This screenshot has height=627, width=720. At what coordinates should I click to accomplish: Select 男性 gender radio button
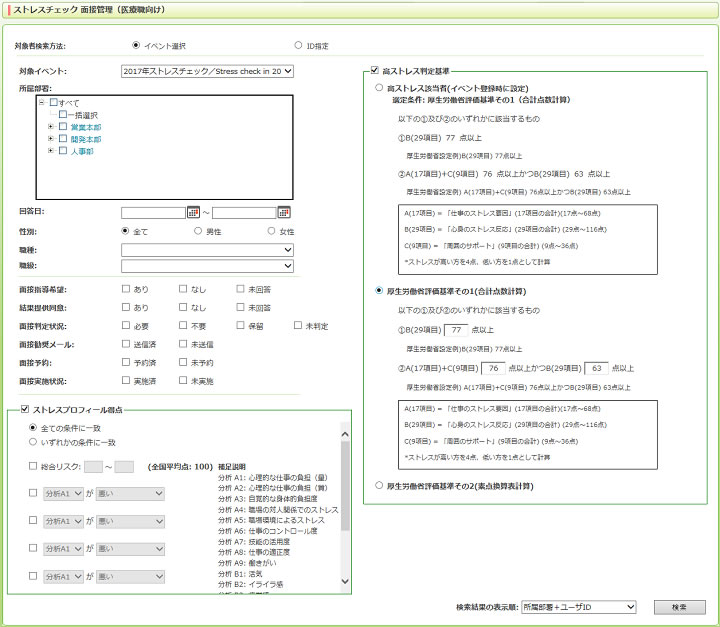(198, 231)
